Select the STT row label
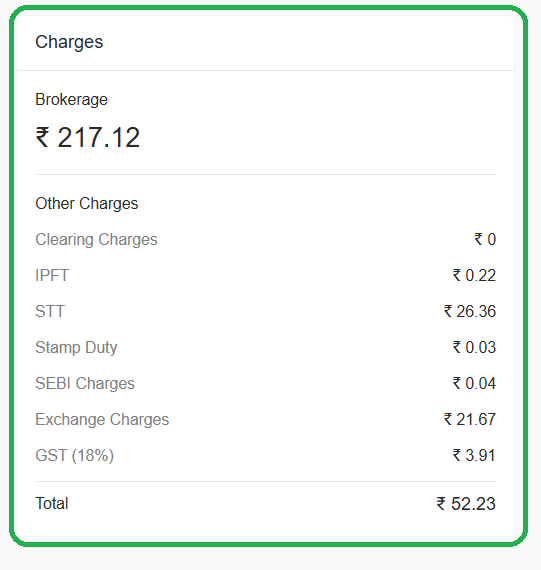541x570 pixels. [x=50, y=311]
